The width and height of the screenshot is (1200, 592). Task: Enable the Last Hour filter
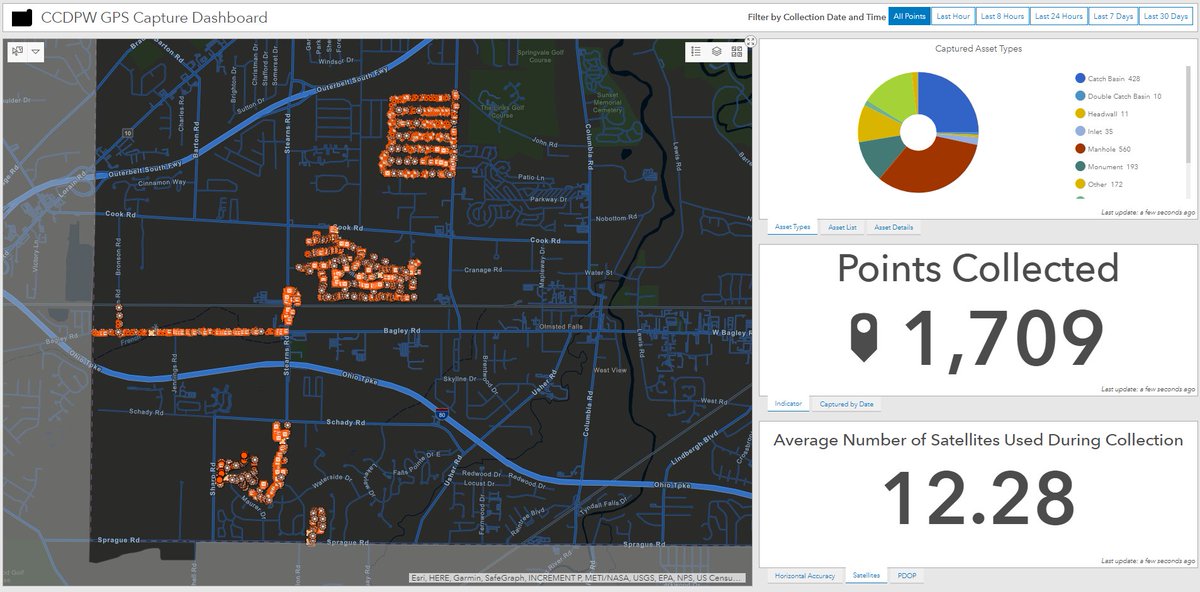[x=953, y=16]
